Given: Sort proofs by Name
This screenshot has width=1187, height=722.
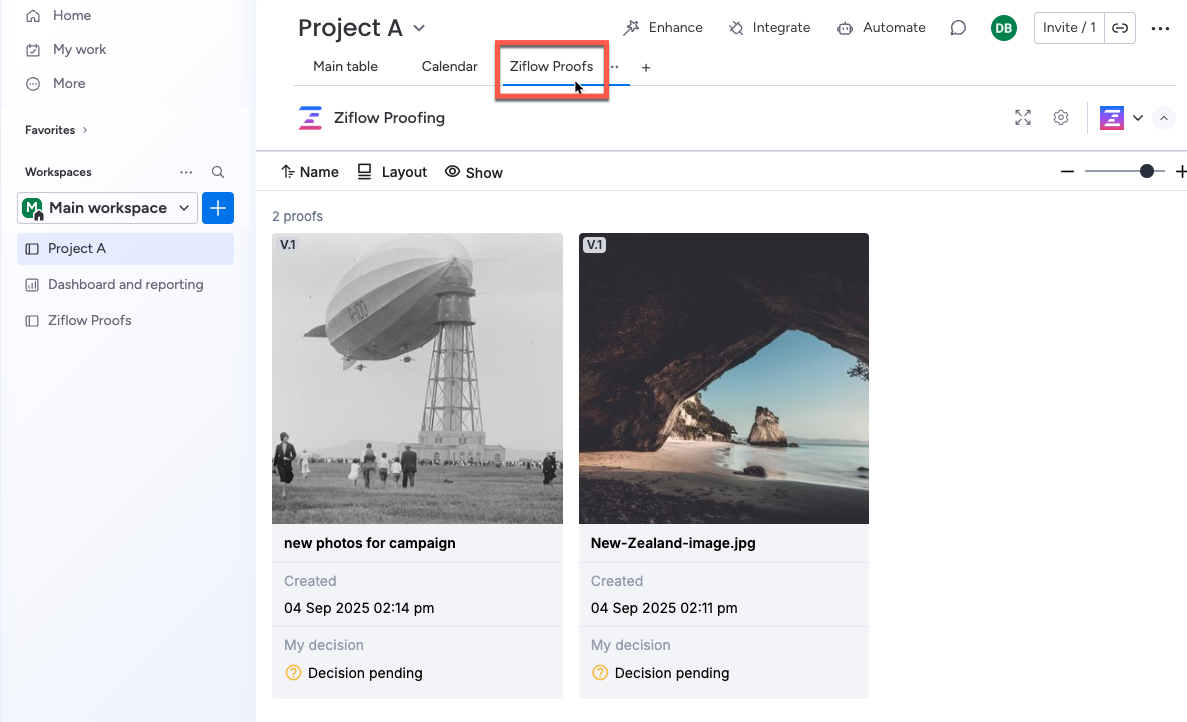Looking at the screenshot, I should click(x=309, y=171).
